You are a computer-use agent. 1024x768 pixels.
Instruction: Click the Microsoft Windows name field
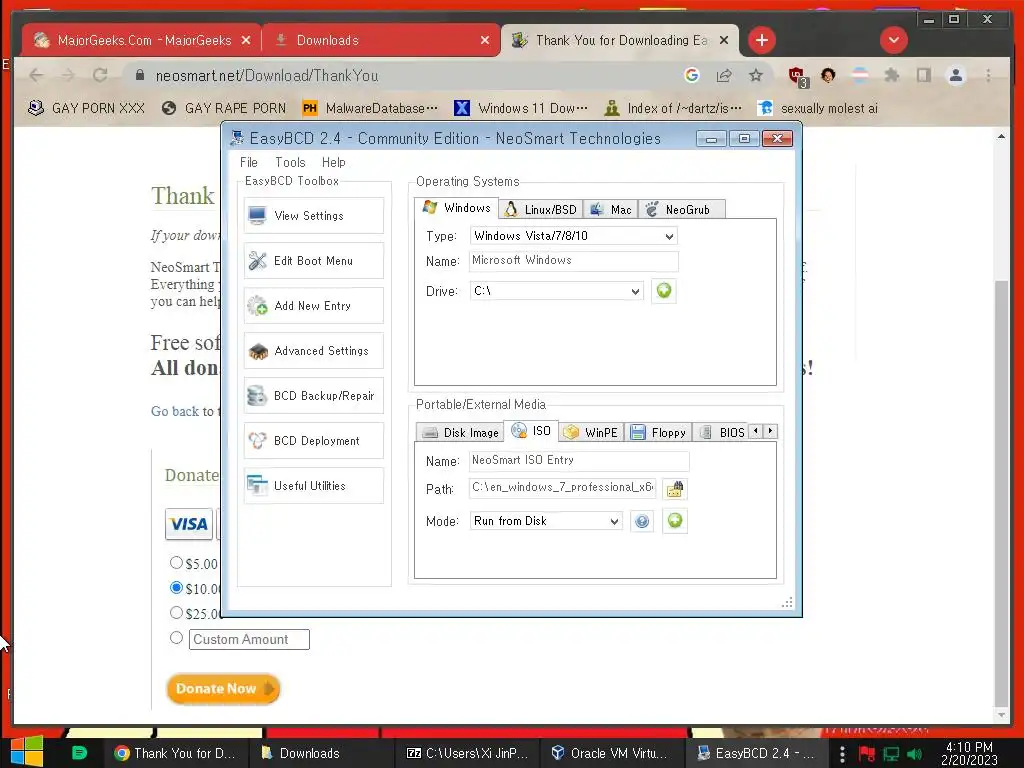click(x=573, y=261)
